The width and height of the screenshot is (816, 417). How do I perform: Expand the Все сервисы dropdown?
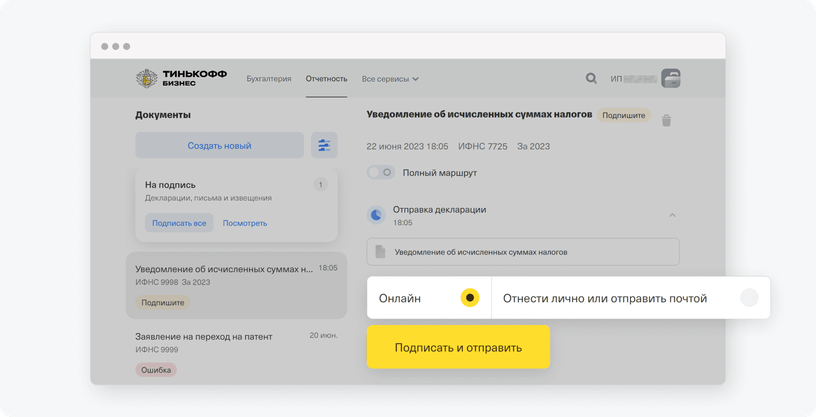[x=390, y=79]
